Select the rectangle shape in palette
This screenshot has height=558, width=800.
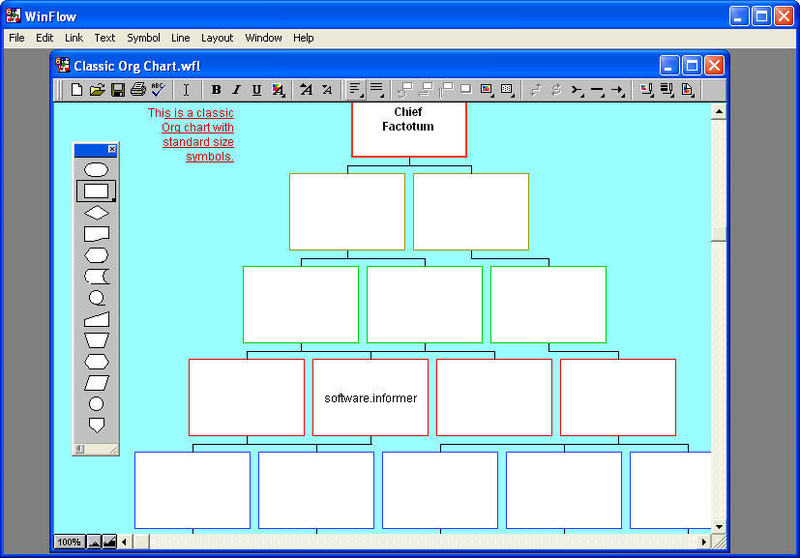coord(96,191)
